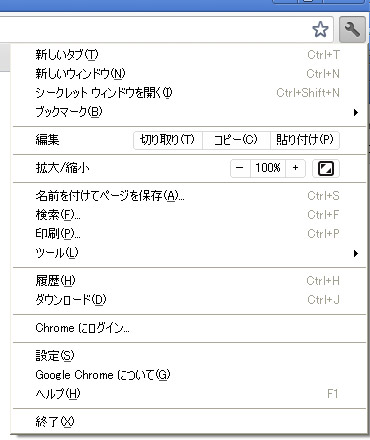The image size is (370, 440).
Task: Select 新しいタブ(T) menu item
Action: click(189, 55)
